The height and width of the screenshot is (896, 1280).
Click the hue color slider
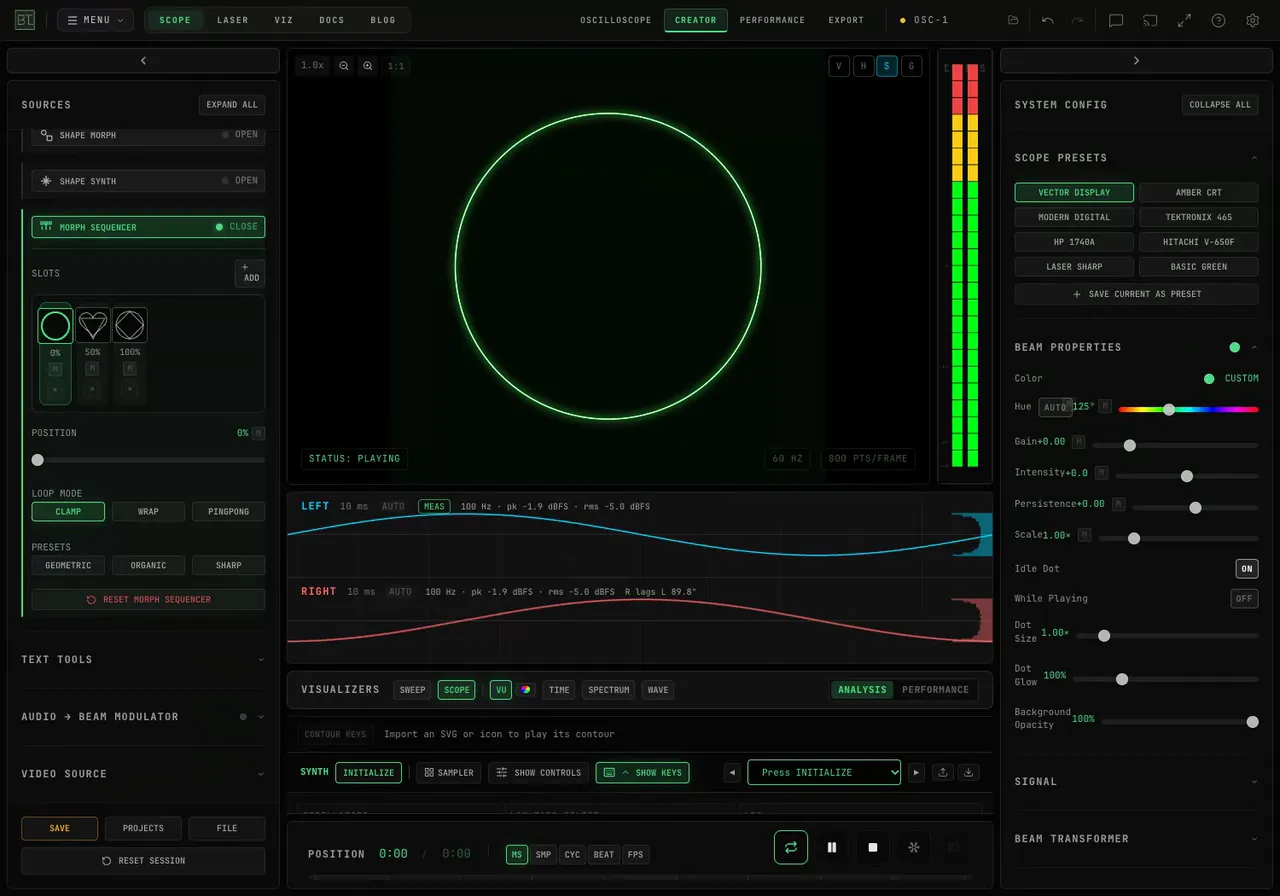point(1188,409)
